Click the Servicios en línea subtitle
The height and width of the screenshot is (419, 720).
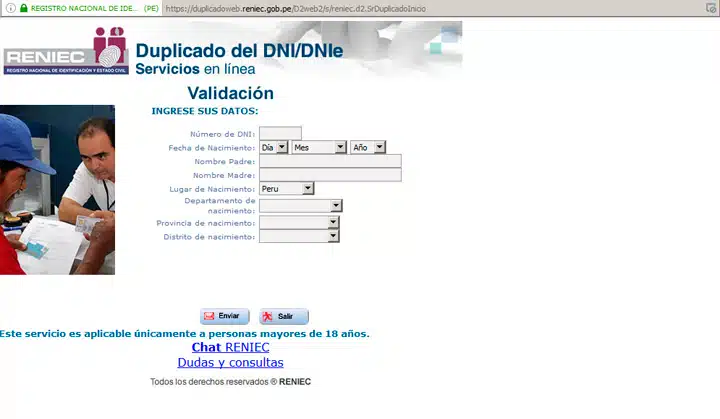(195, 69)
